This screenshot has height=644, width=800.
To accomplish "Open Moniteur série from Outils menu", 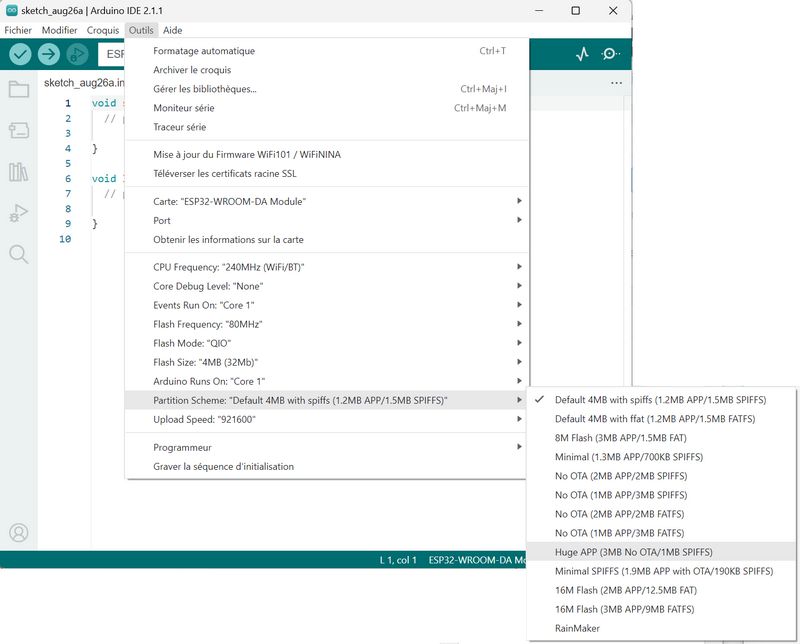I will tap(327, 108).
